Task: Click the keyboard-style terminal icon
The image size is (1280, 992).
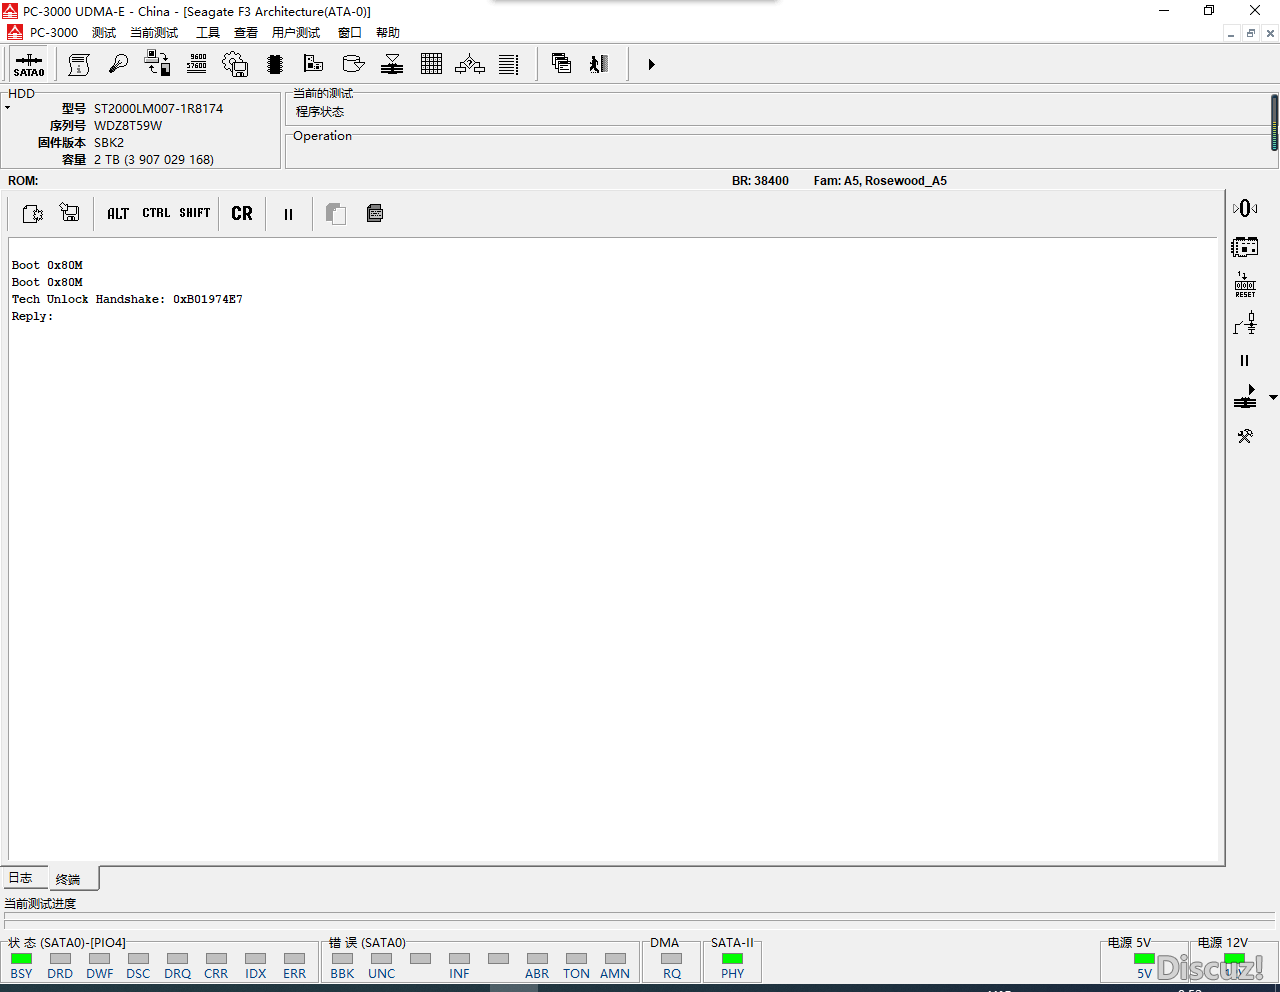Action: tap(375, 213)
